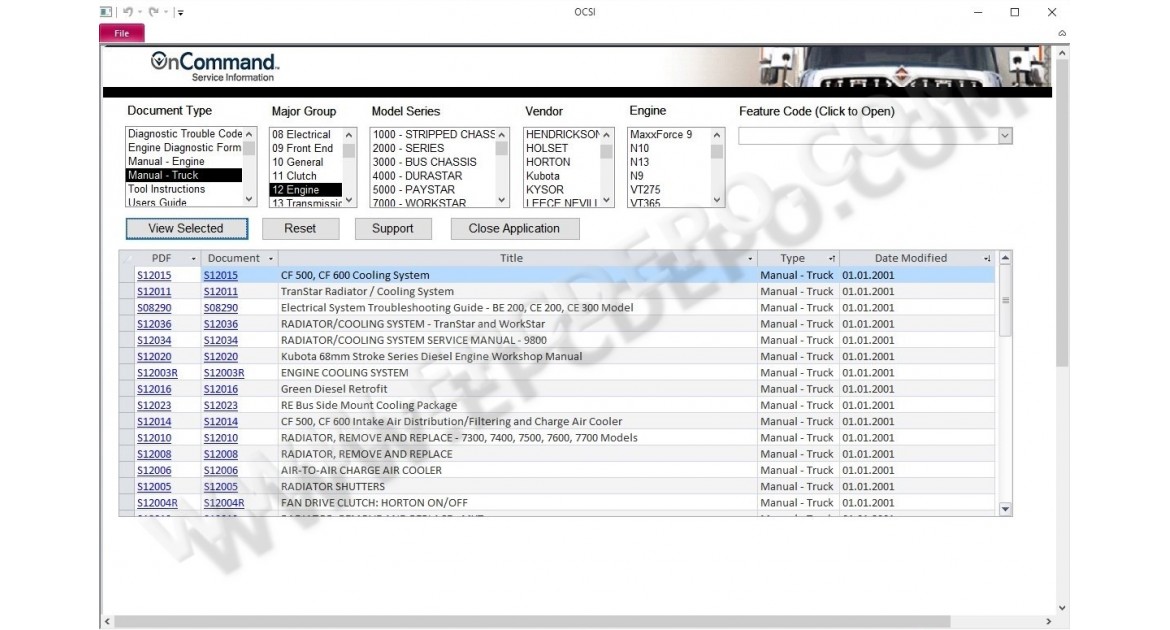Screen dimensions: 1170x630
Task: Open PDF link S12020
Action: (154, 357)
